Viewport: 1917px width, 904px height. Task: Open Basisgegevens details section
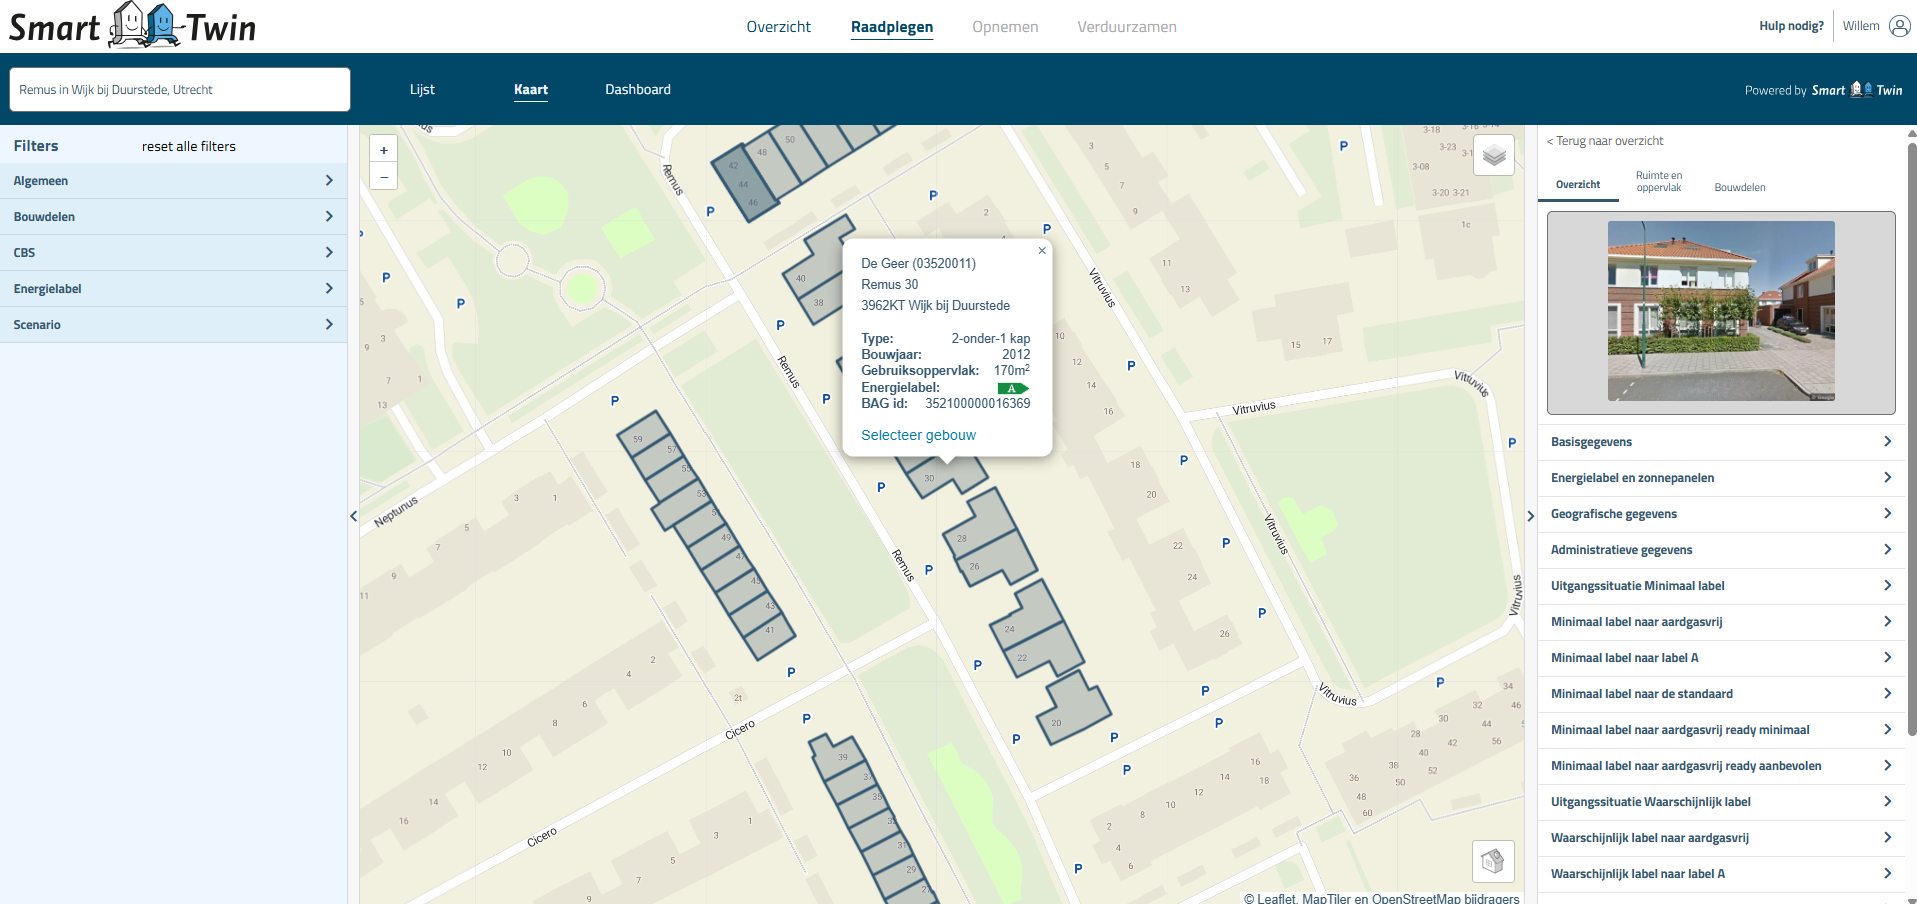pos(1720,442)
